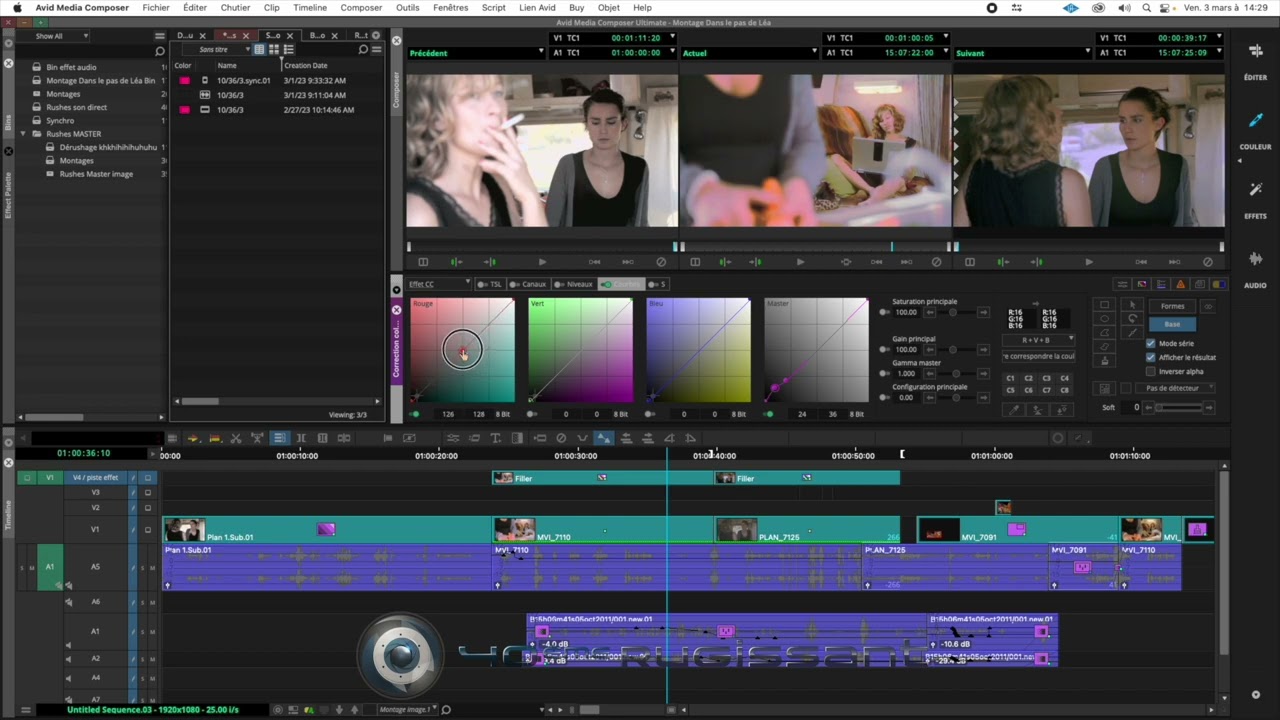
Task: Select the Synchro bin
Action: point(60,121)
